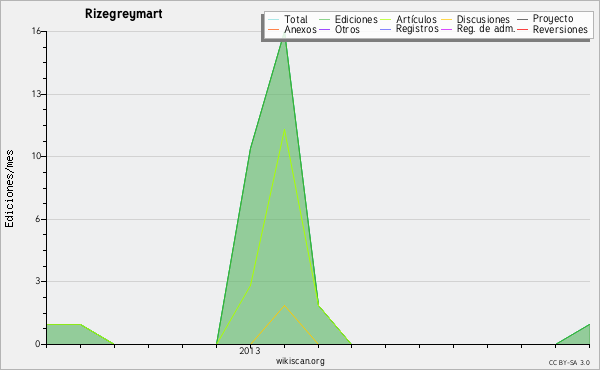Click the purple Otros legend line swatch
This screenshot has width=600, height=370.
[x=324, y=29]
